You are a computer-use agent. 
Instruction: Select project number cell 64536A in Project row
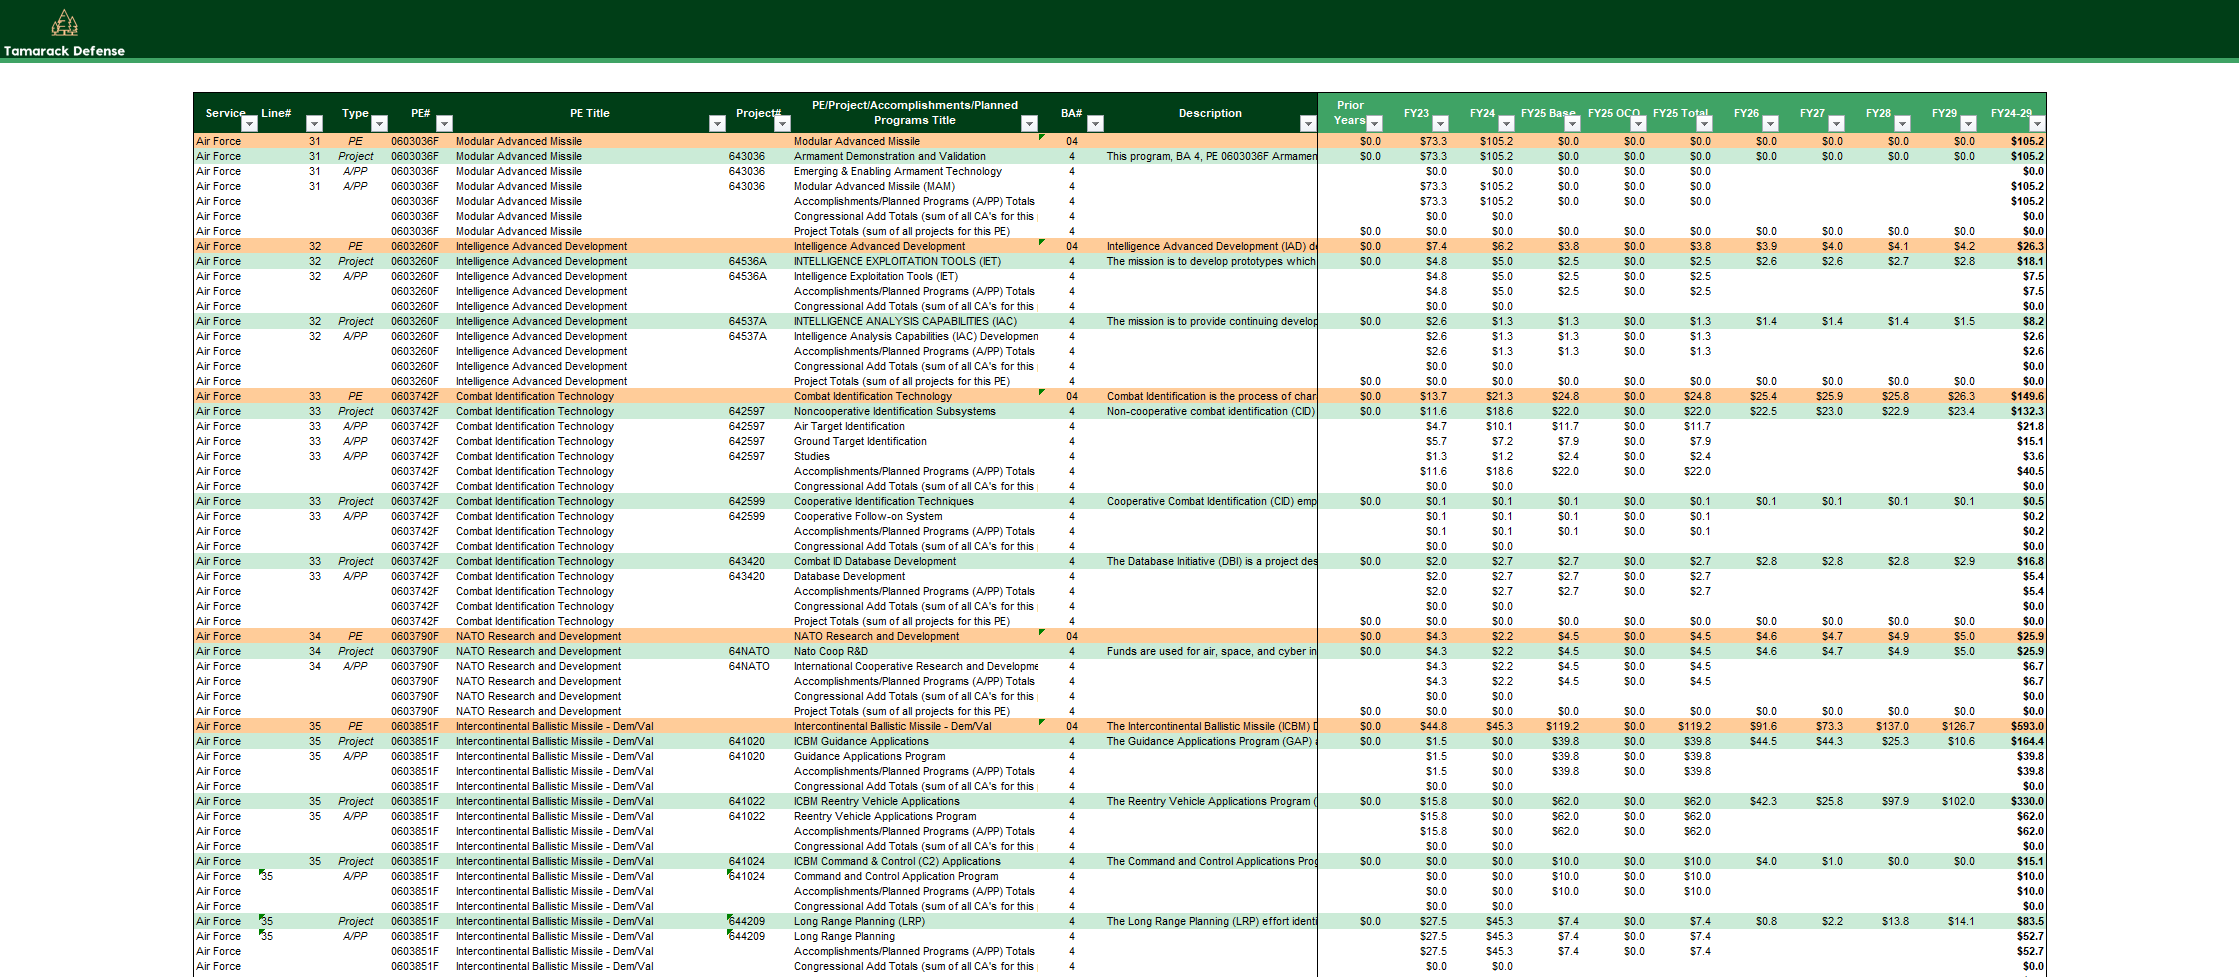pos(759,261)
